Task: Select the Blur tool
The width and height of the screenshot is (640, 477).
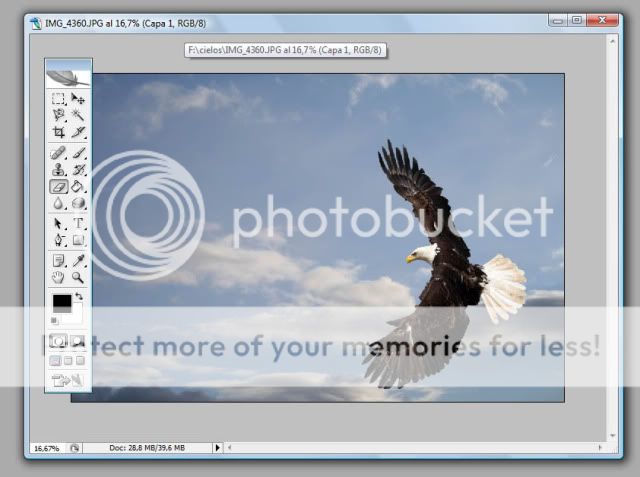Action: (x=58, y=203)
